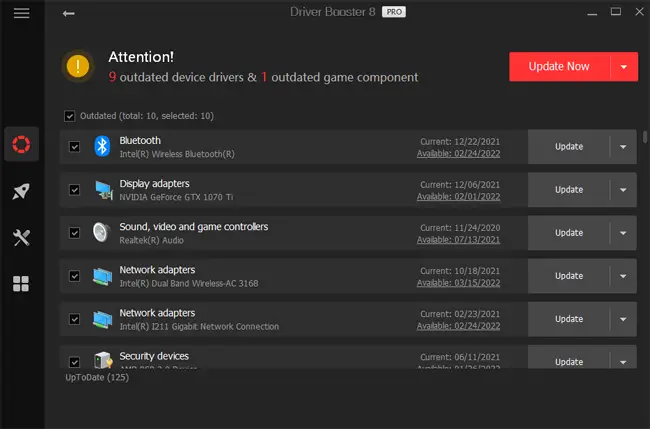
Task: Expand the Wireless-AC 3168 Update dropdown
Action: pyautogui.click(x=623, y=276)
